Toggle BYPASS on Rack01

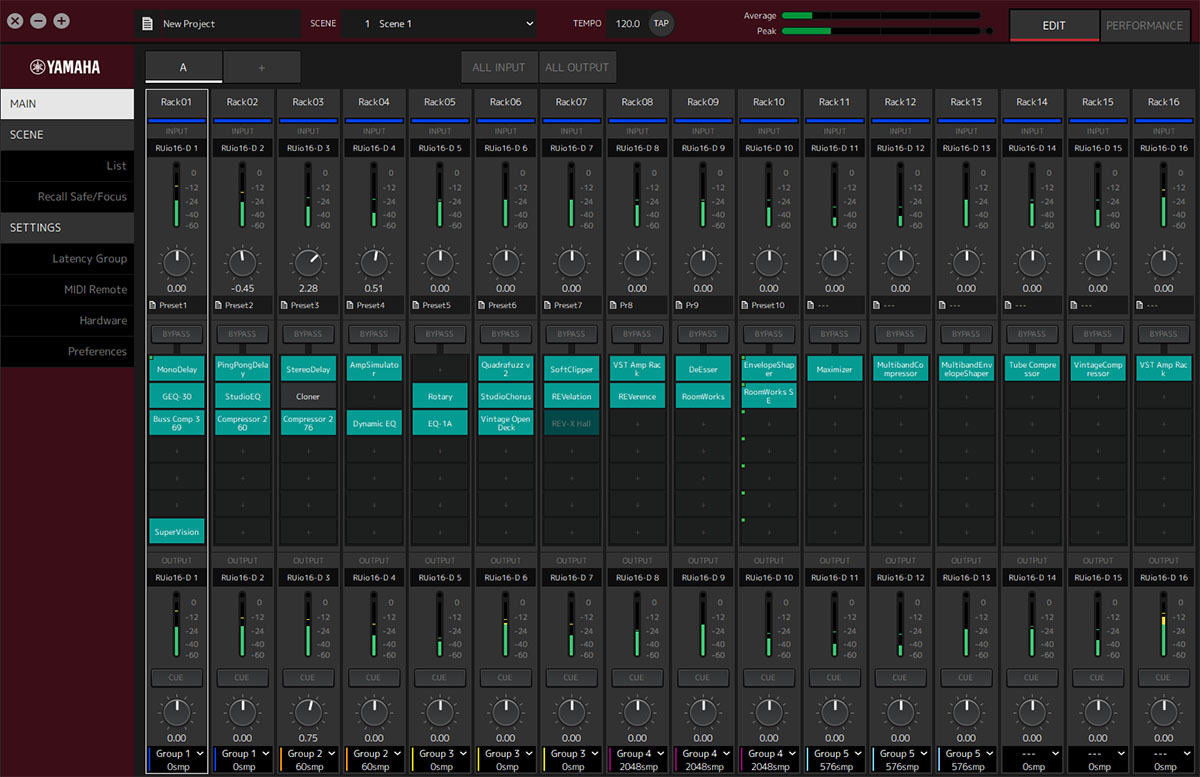pyautogui.click(x=176, y=334)
